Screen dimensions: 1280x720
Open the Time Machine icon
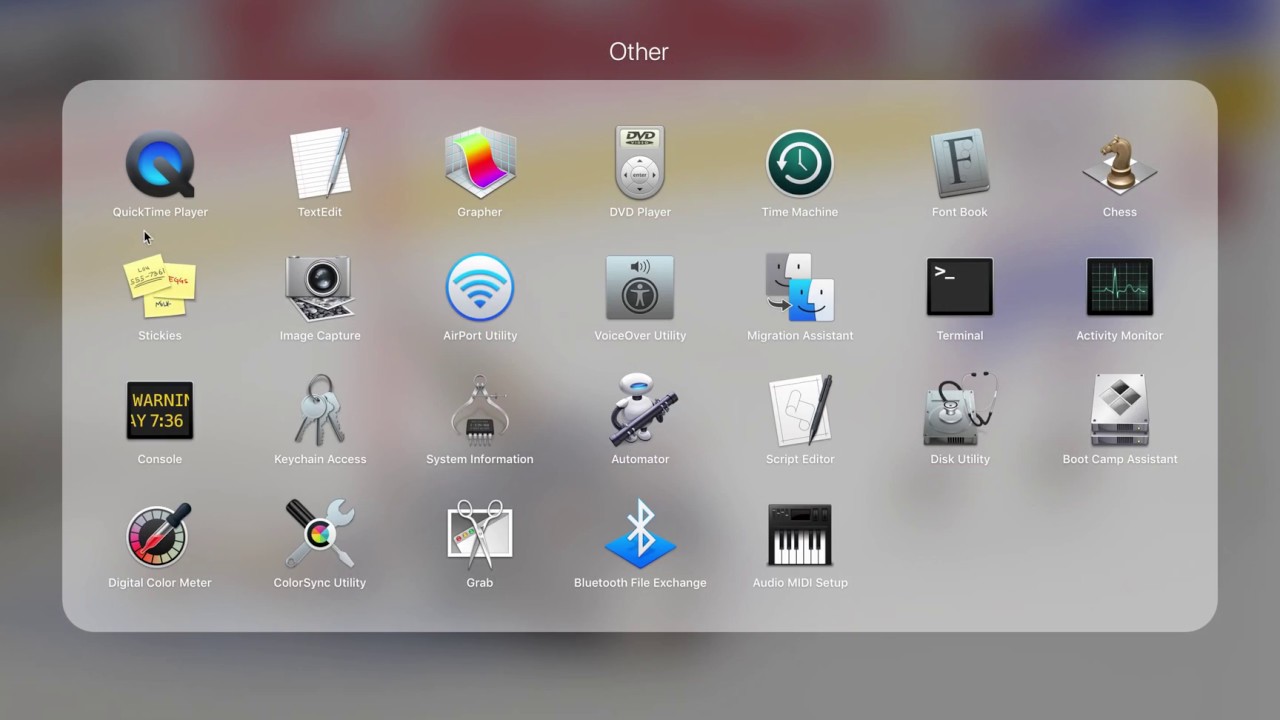click(800, 163)
